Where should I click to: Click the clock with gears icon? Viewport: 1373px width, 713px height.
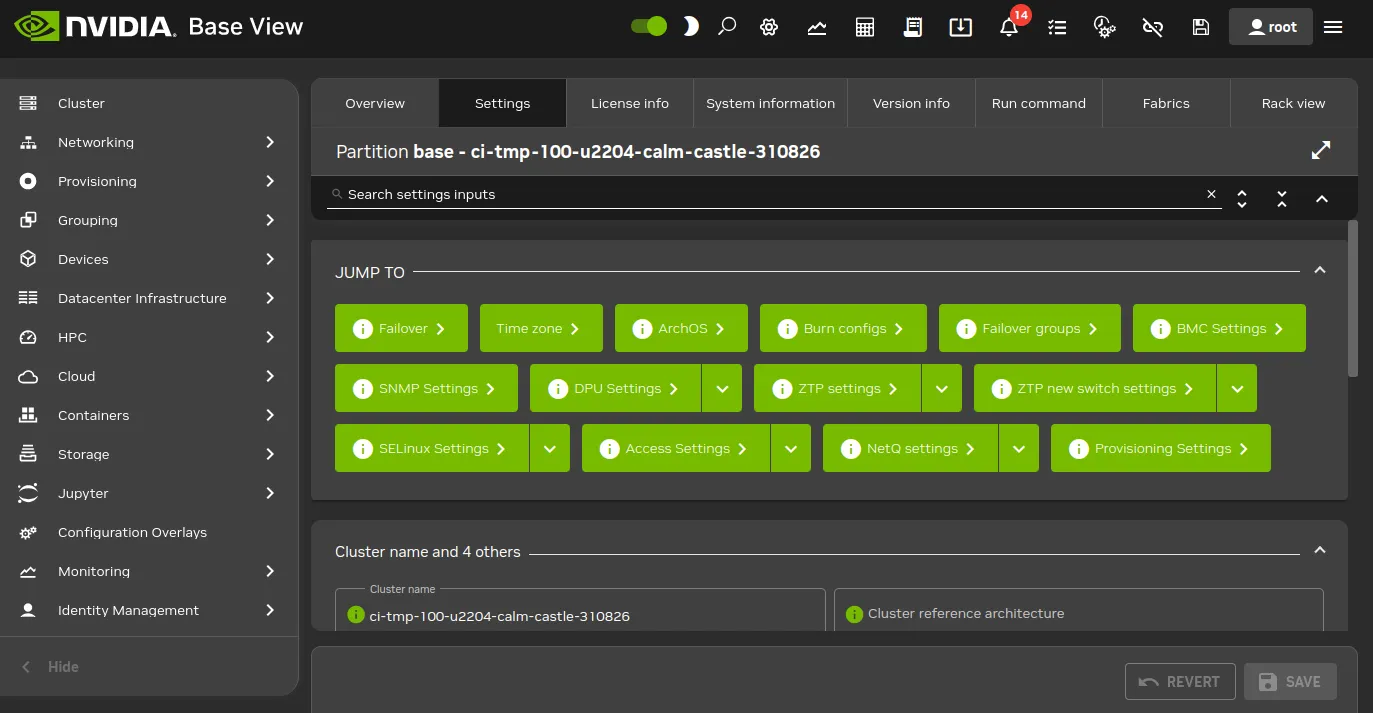tap(1104, 27)
